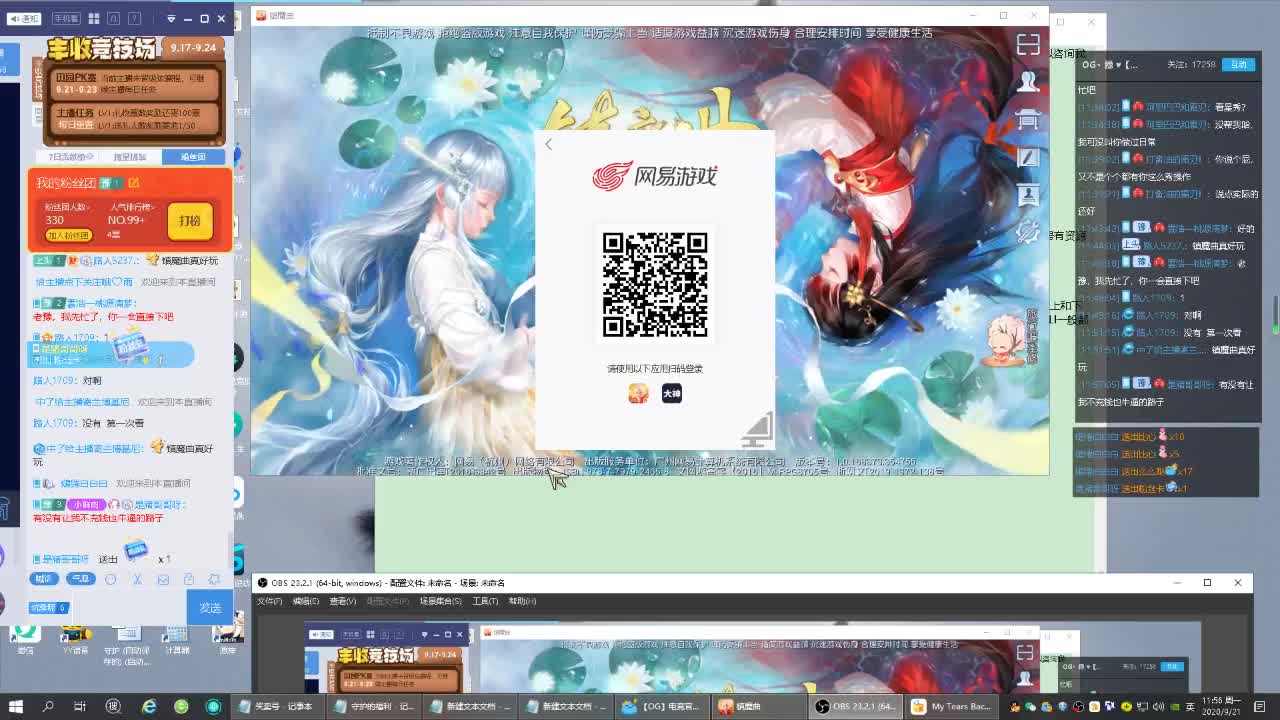Click the chibi mascot character on game screen
The height and width of the screenshot is (720, 1280).
click(1001, 342)
